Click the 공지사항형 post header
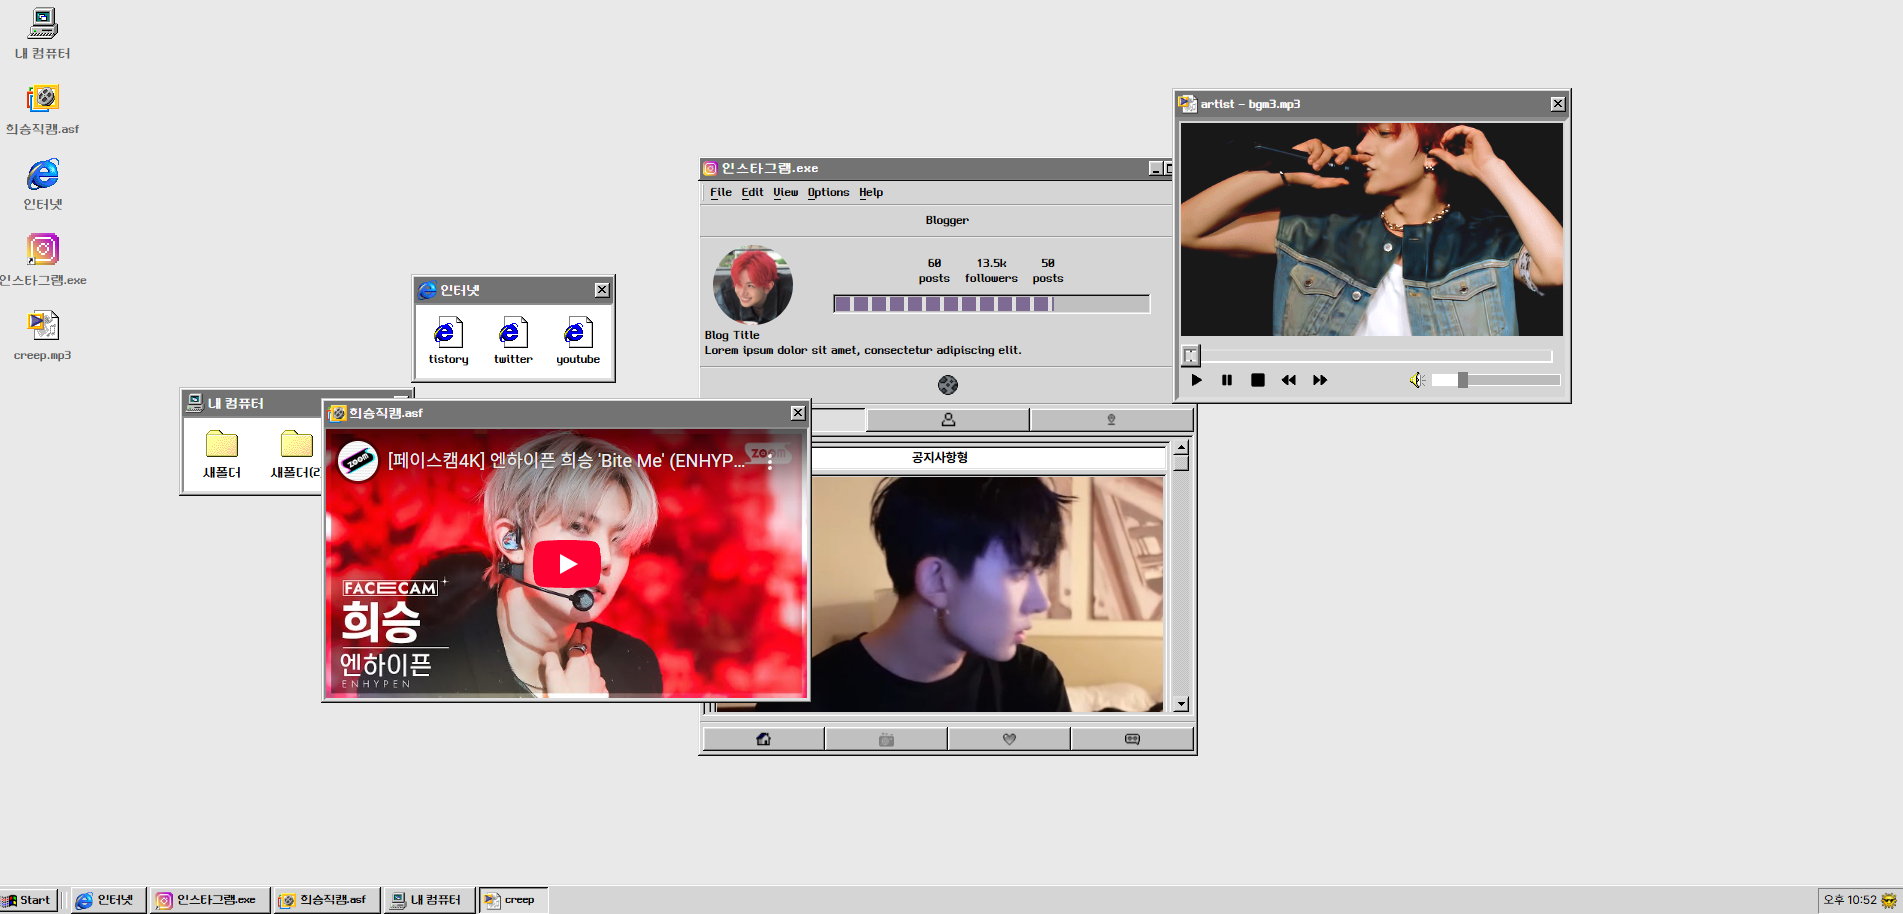The image size is (1903, 914). pyautogui.click(x=939, y=458)
